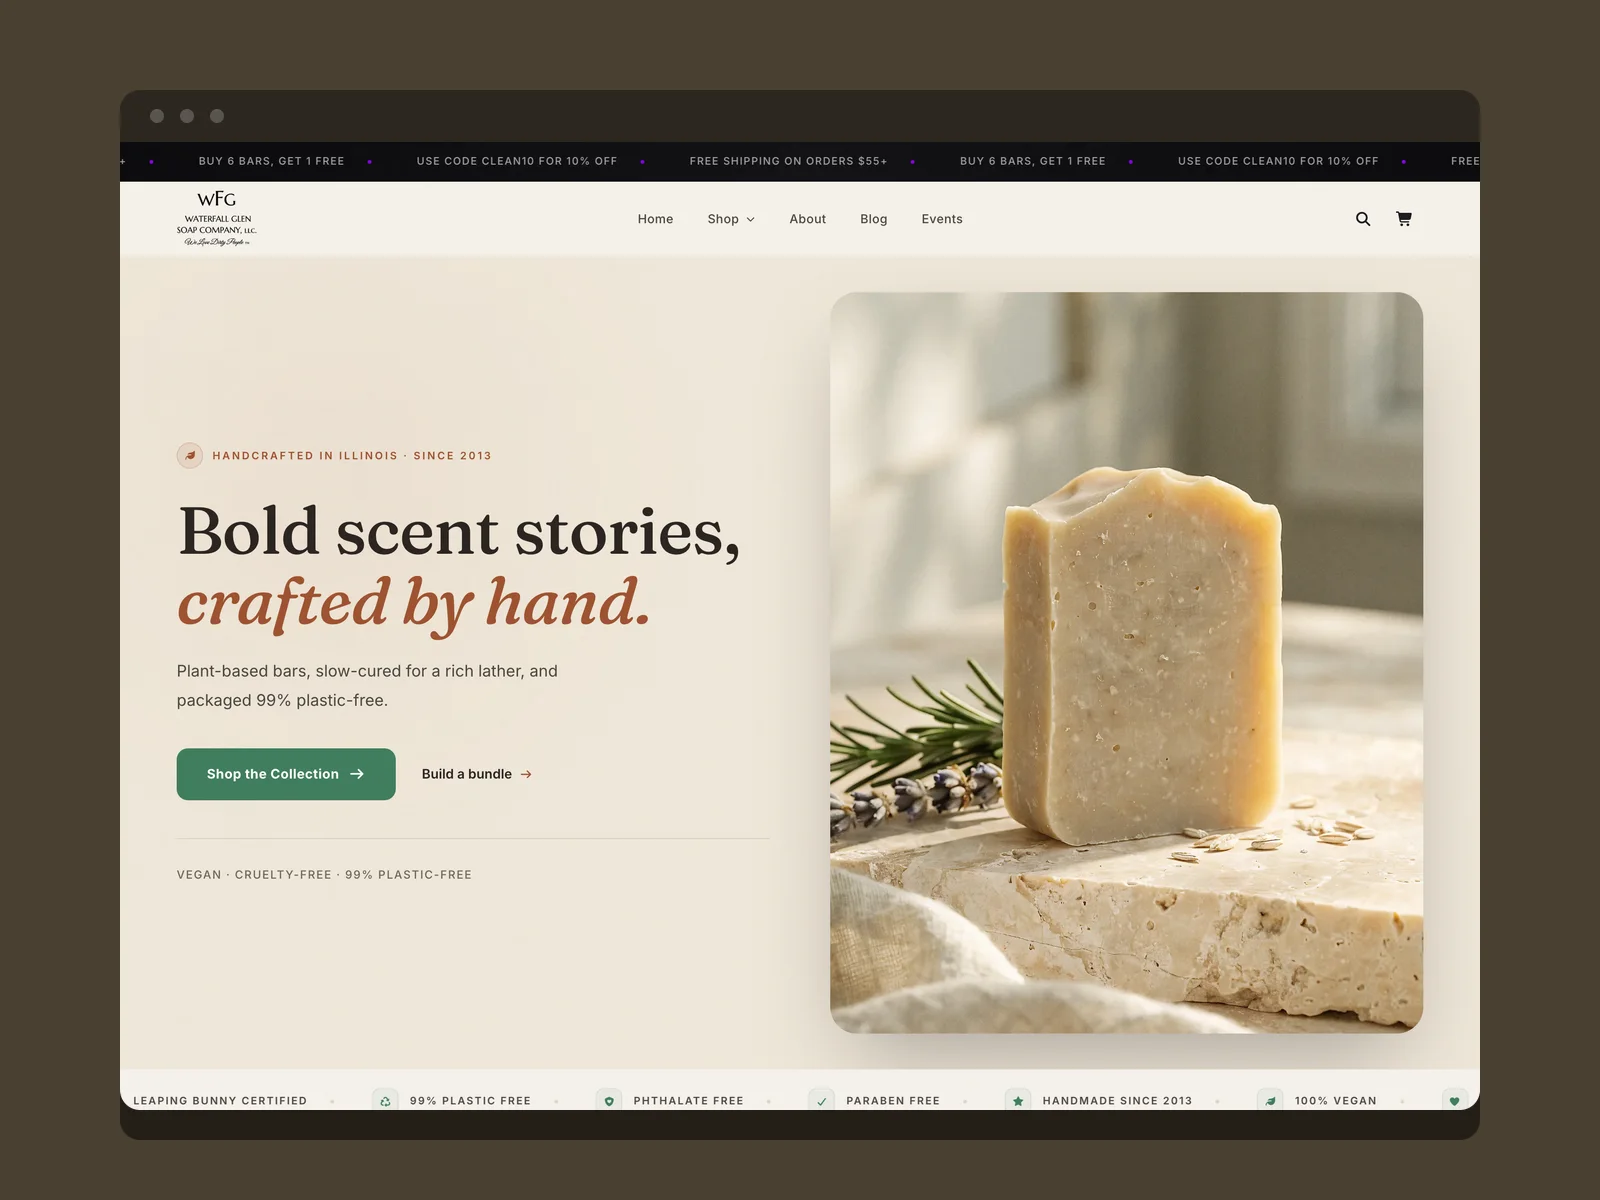Click the Leaping Bunny Certified label
Image resolution: width=1600 pixels, height=1200 pixels.
coord(220,1101)
